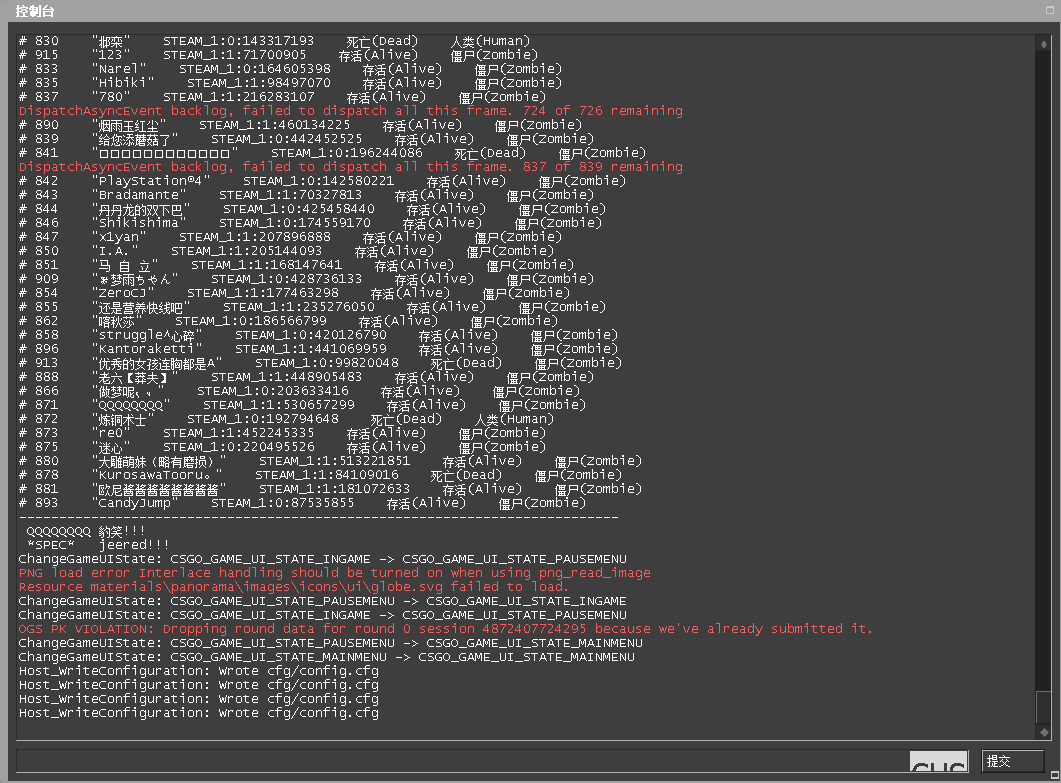Click Steam ID STEAM_1:1:513221851
Viewport: 1061px width, 783px height.
click(334, 461)
